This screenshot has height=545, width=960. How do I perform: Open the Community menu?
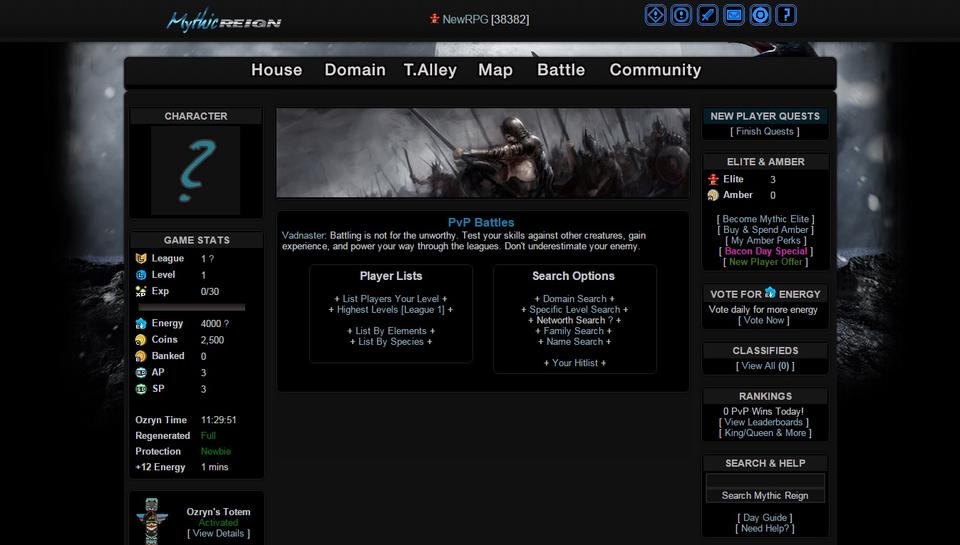pos(655,70)
